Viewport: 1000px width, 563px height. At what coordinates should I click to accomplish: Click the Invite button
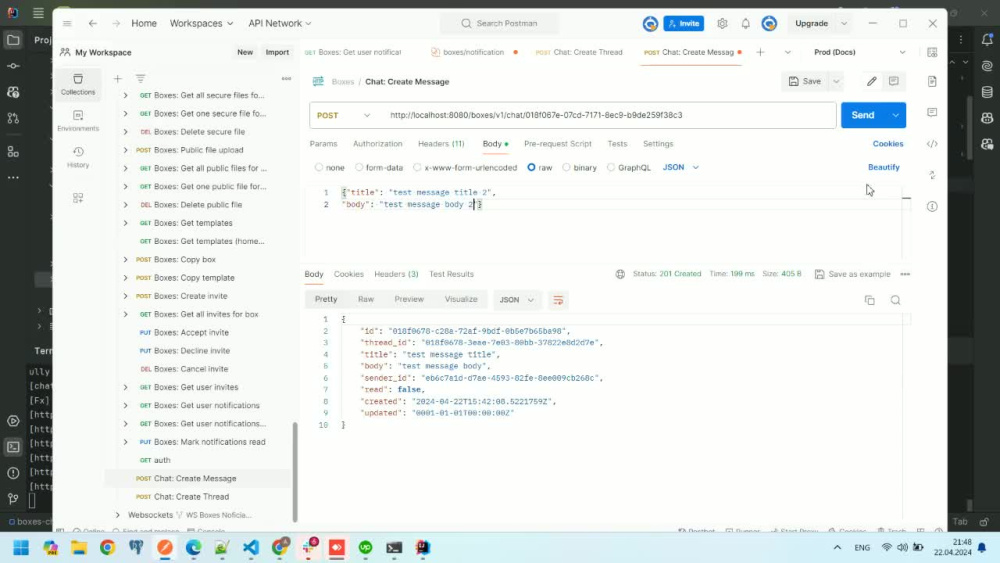(x=684, y=24)
